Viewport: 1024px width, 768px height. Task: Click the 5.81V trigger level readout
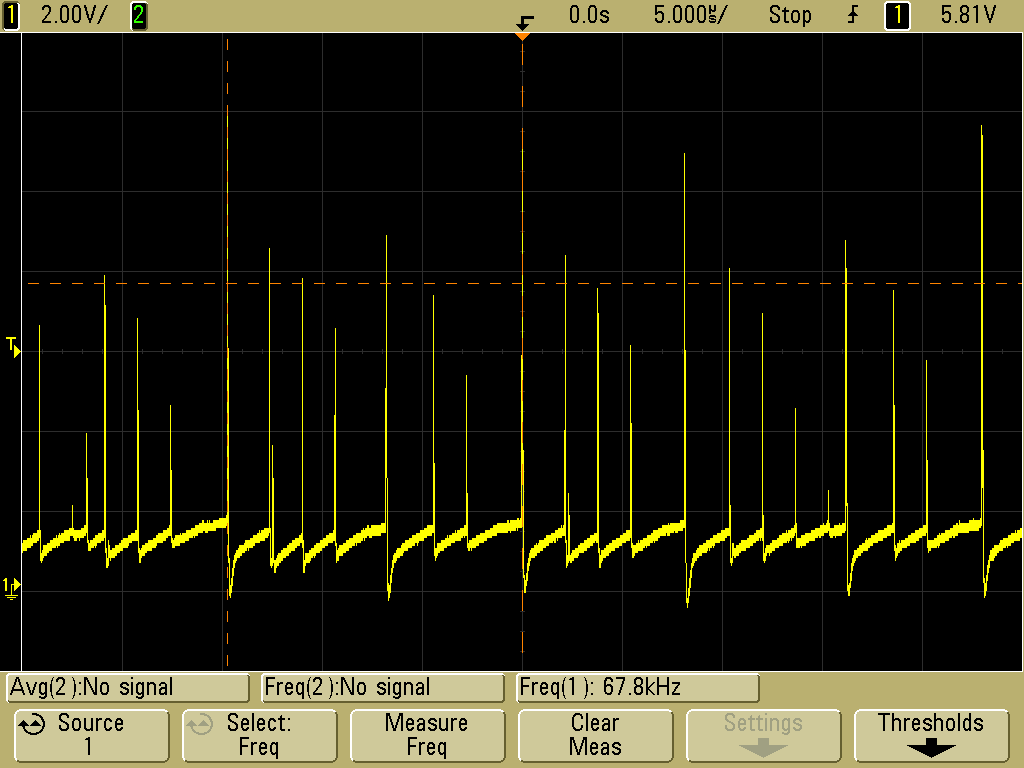pos(968,15)
